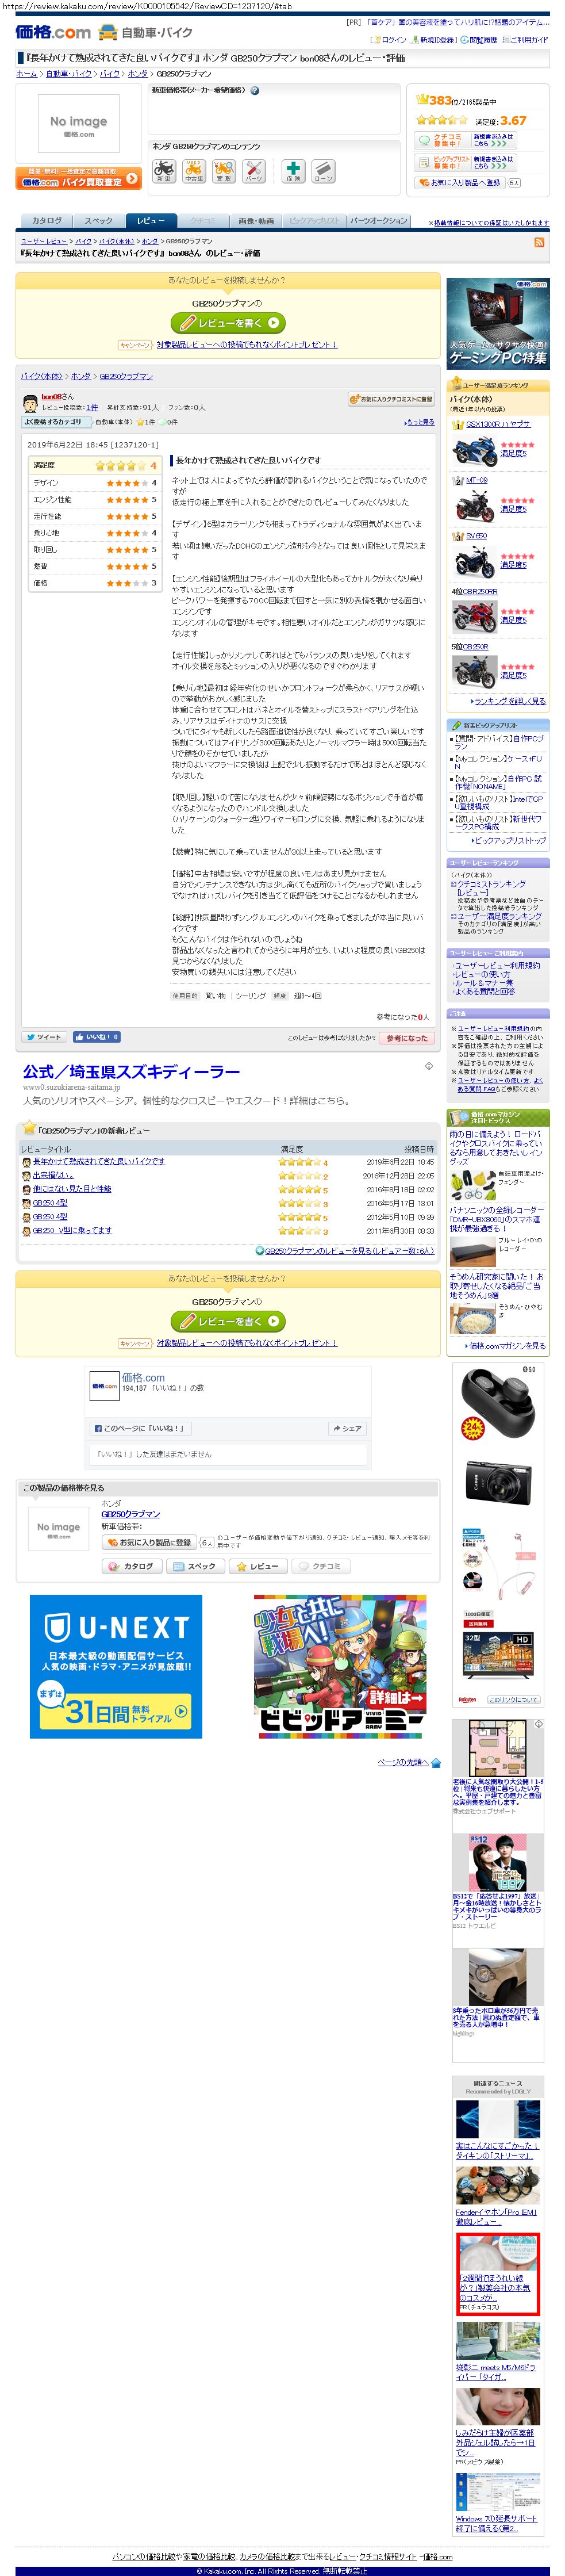Open the パーツオークション tab
This screenshot has width=565, height=2576.
[x=378, y=221]
